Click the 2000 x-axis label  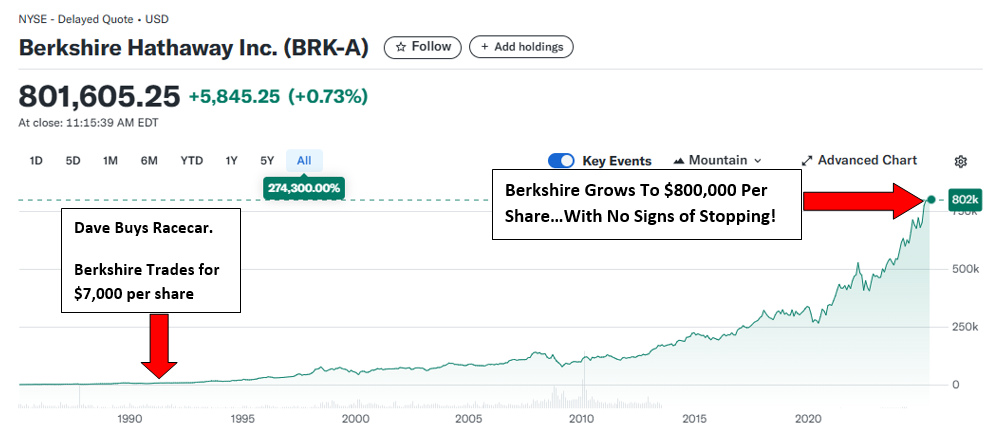pos(355,419)
